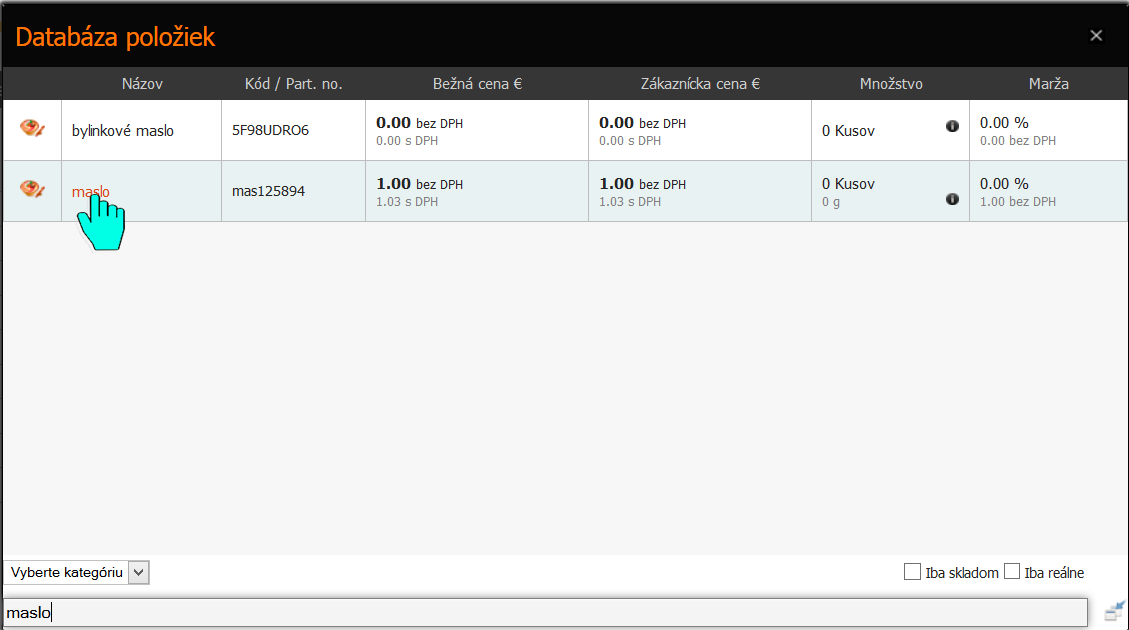The width and height of the screenshot is (1129, 630).
Task: Click the Kód / Part. no. header
Action: (293, 84)
